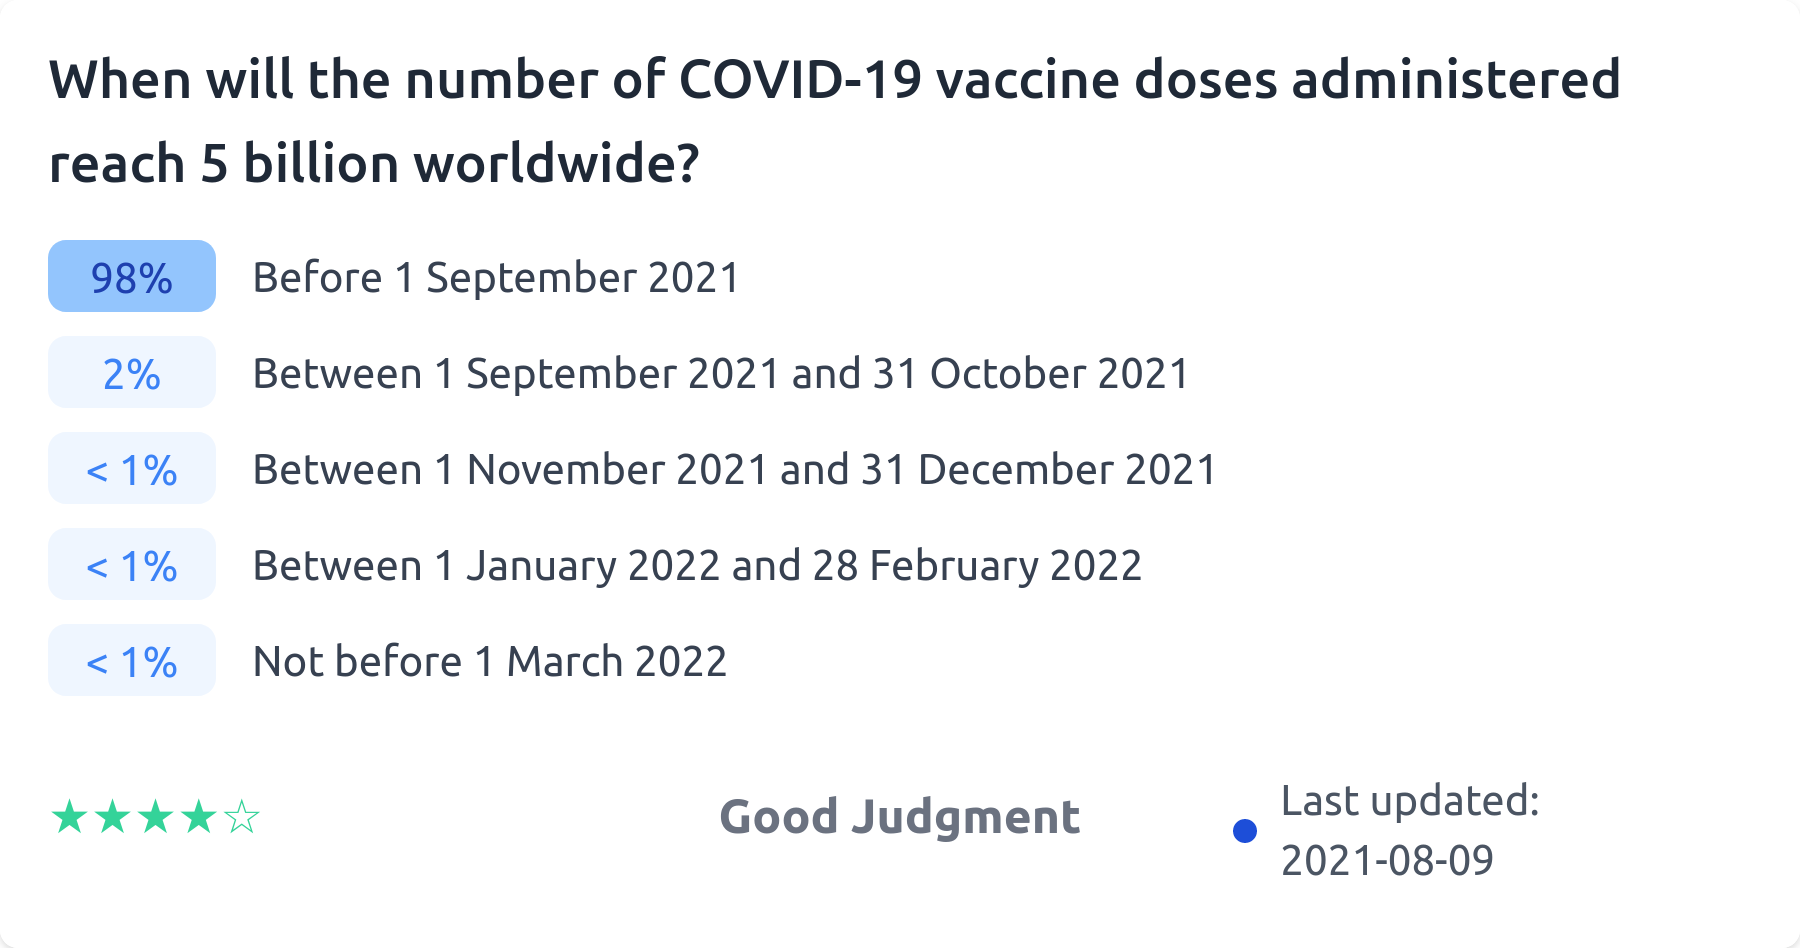Click the second green rating star
This screenshot has height=948, width=1800.
[112, 817]
